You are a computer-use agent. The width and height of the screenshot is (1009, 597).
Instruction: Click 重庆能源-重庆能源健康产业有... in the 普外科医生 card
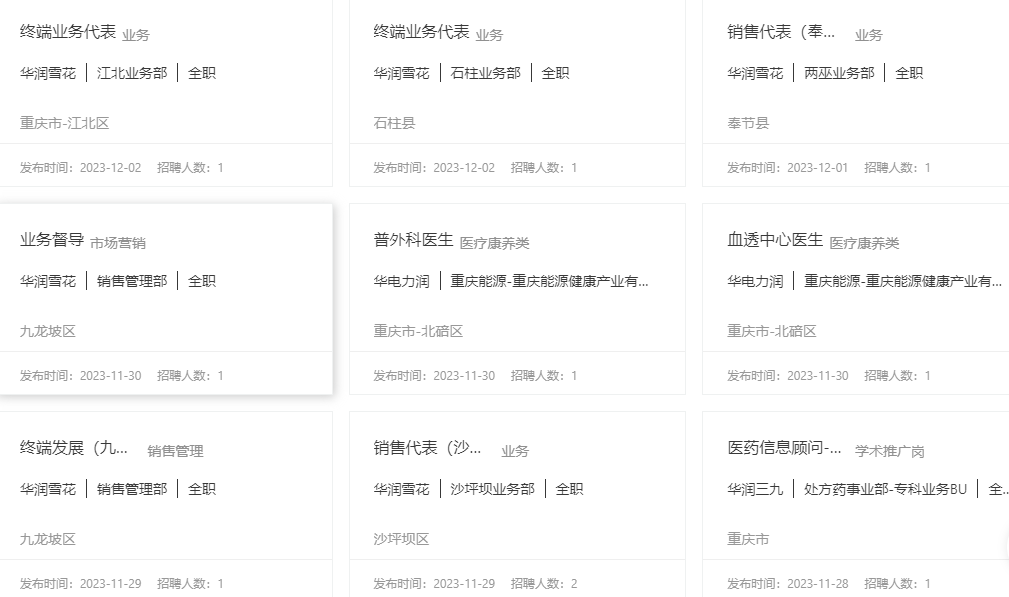550,281
